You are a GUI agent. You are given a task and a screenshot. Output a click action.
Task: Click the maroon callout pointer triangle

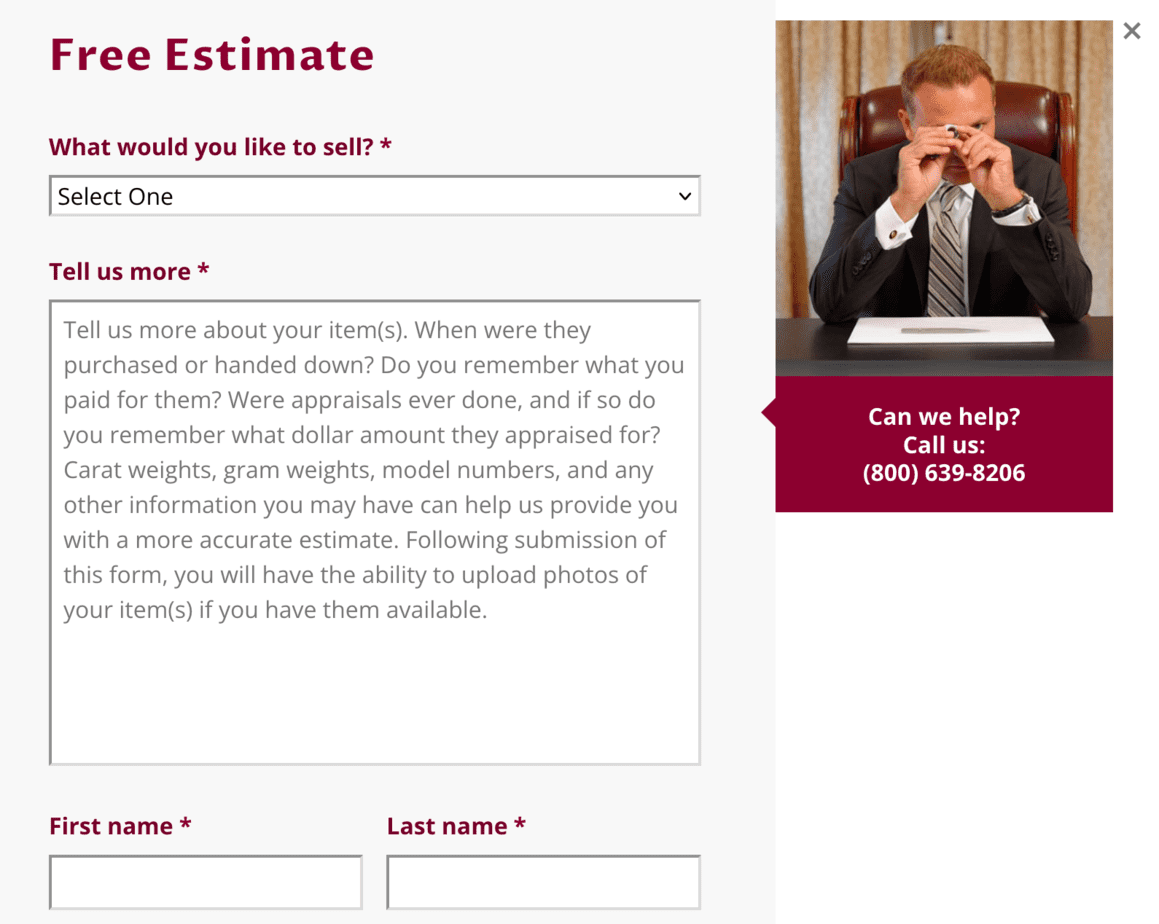click(769, 412)
